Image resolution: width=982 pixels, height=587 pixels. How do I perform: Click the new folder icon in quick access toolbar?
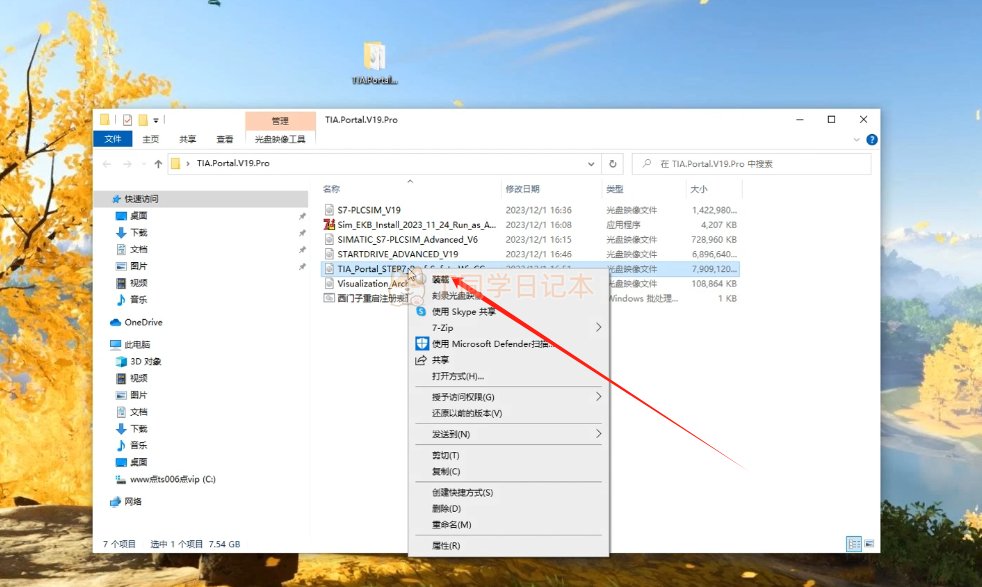pos(143,120)
